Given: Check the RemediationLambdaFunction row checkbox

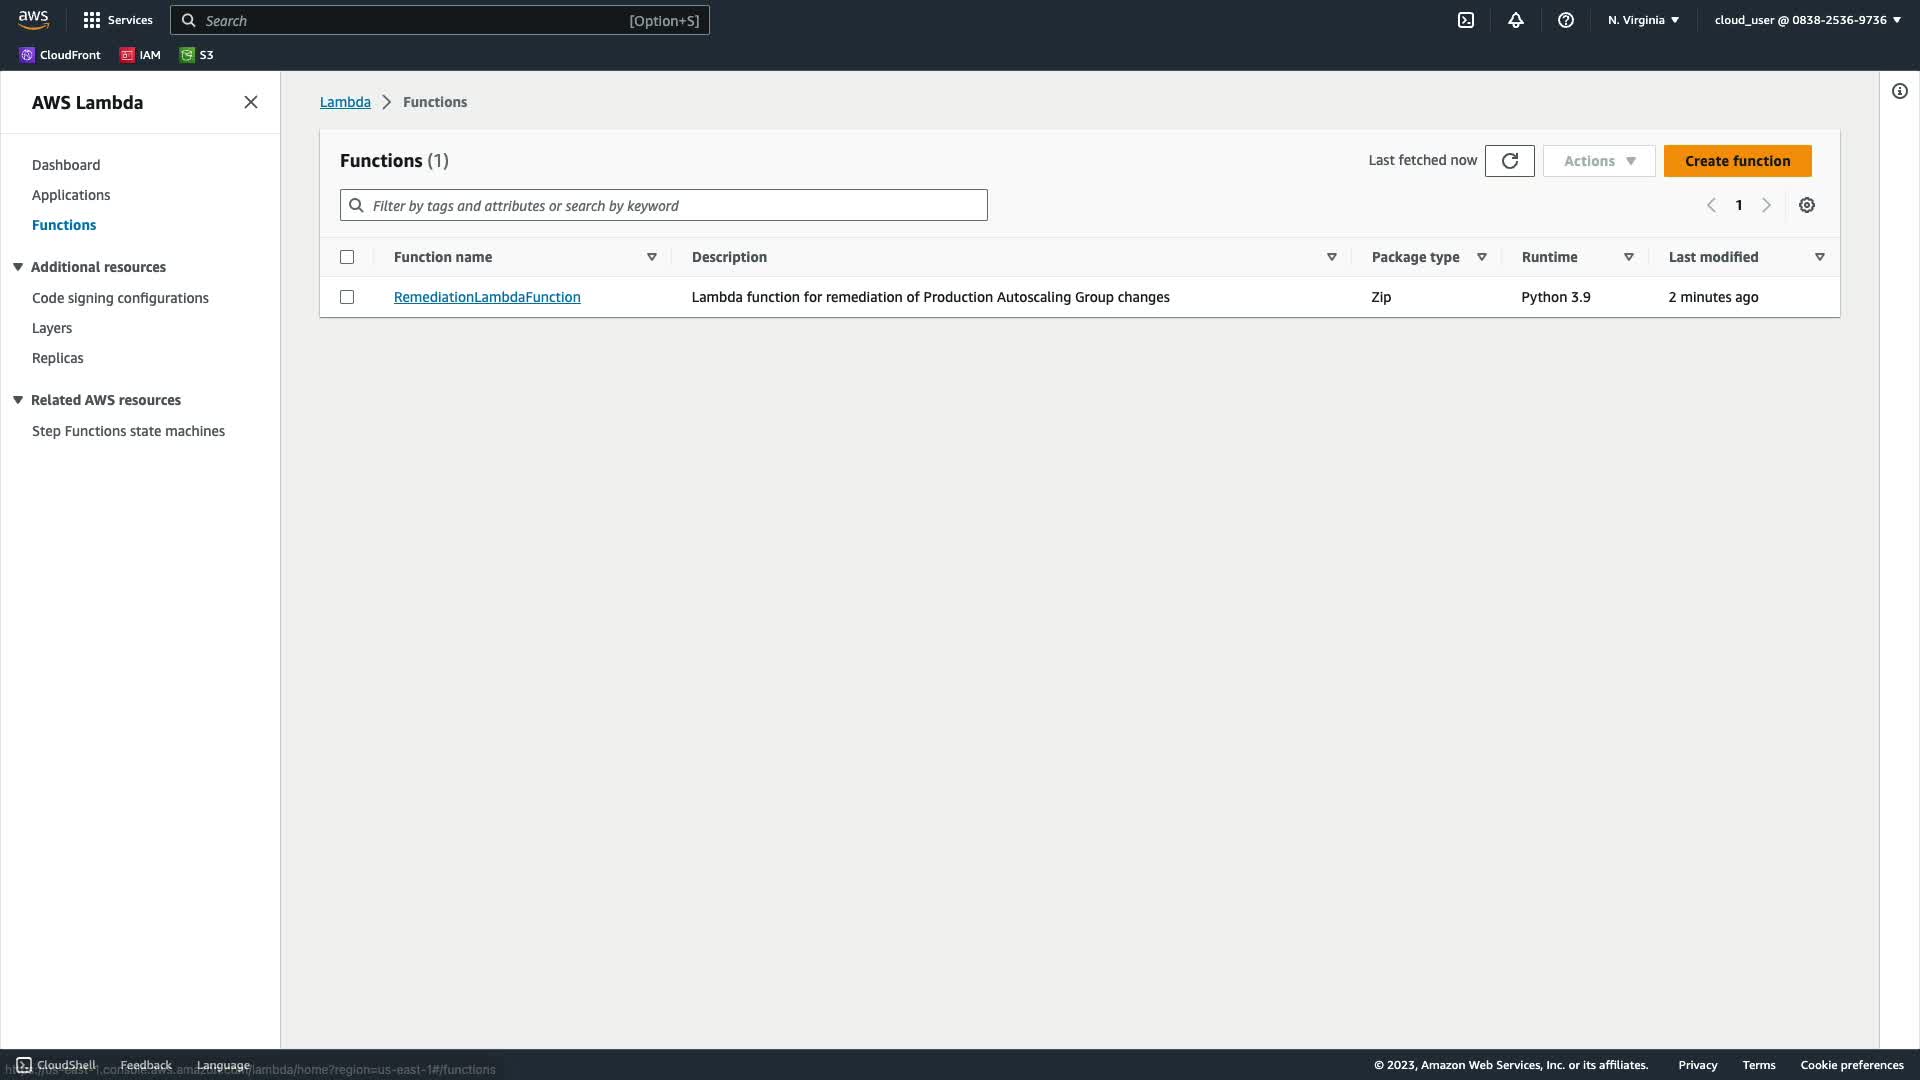Looking at the screenshot, I should pyautogui.click(x=347, y=297).
